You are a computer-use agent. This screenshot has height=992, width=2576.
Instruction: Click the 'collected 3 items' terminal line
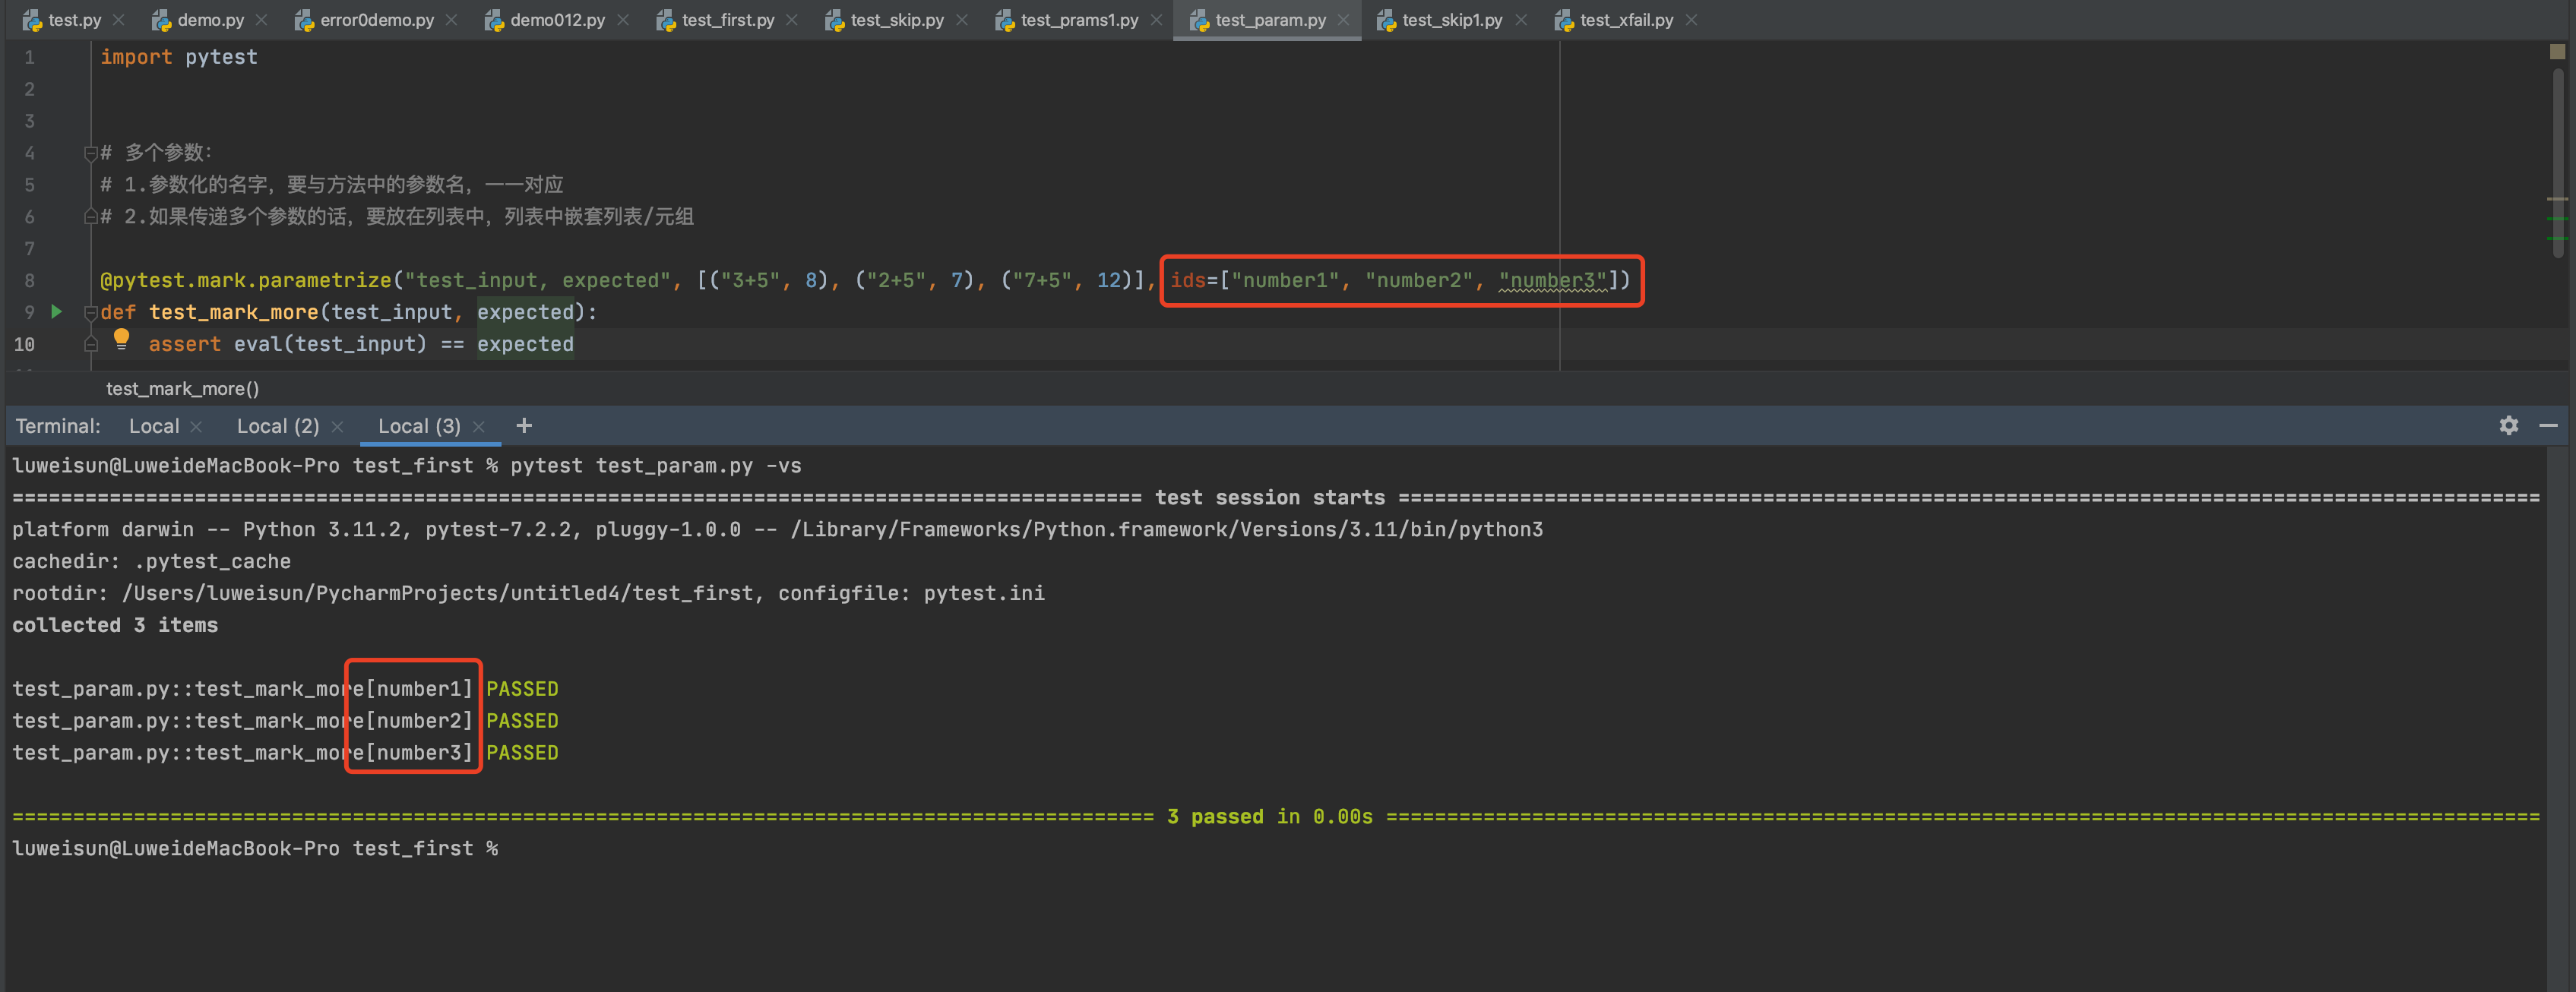point(115,625)
